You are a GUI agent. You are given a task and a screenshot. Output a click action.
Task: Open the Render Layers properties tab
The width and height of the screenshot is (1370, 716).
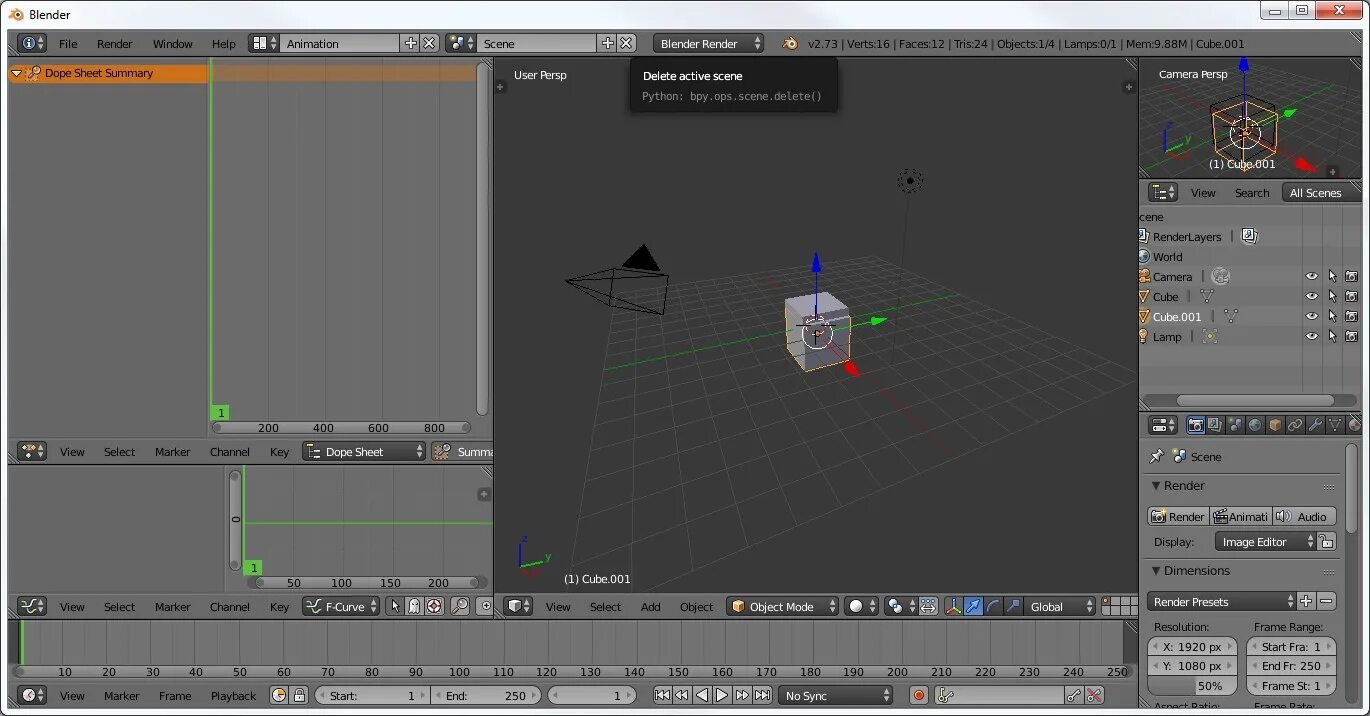tap(1215, 425)
